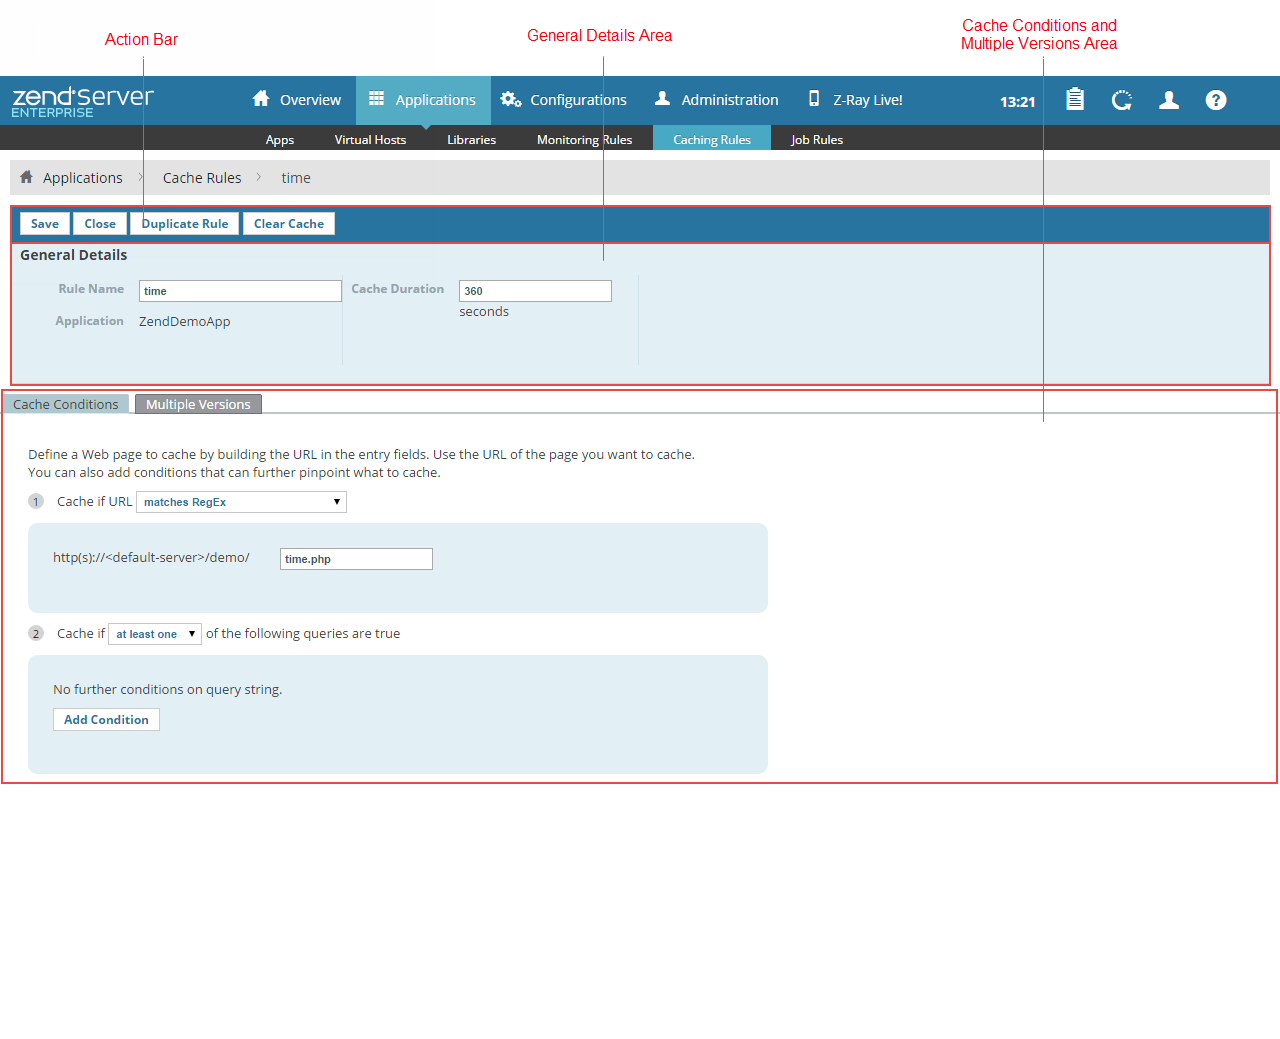Click the Add Condition button
Image resolution: width=1280 pixels, height=1039 pixels.
(x=106, y=720)
